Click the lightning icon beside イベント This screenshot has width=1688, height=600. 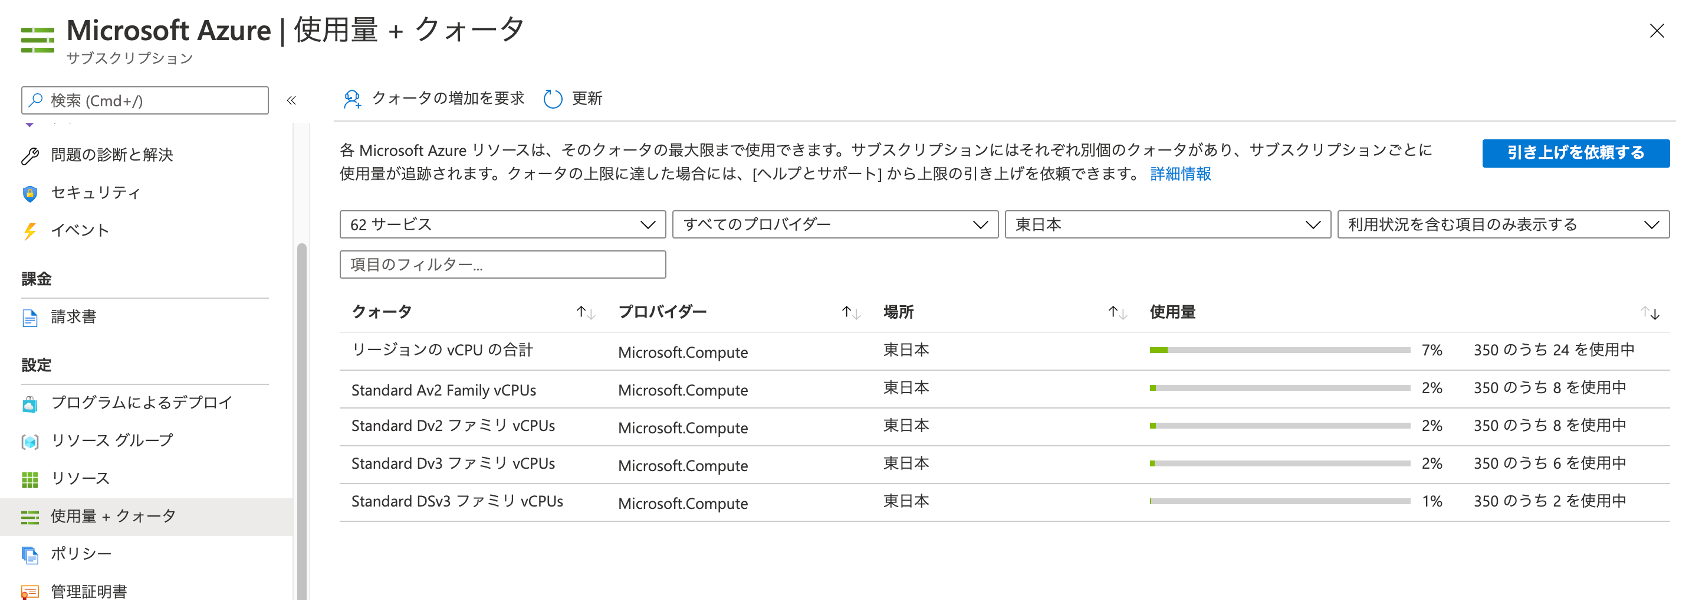[30, 231]
